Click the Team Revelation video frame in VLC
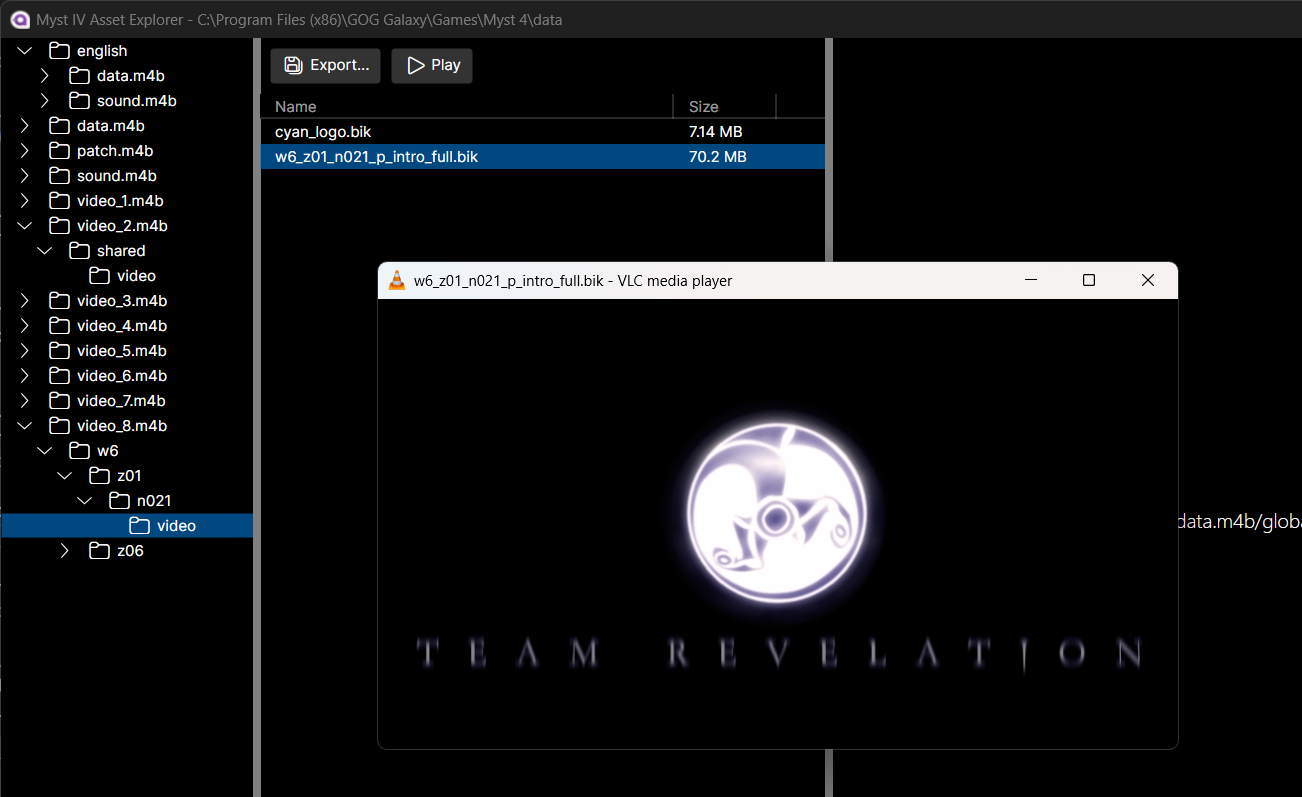The image size is (1302, 797). click(778, 523)
